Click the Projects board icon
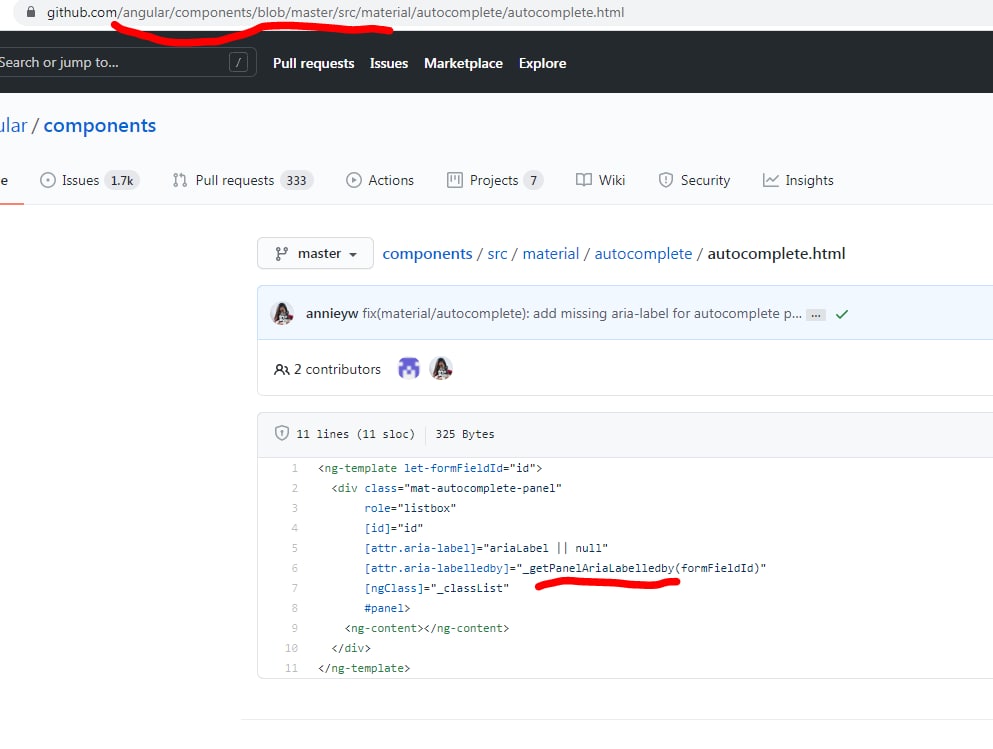 pos(455,180)
